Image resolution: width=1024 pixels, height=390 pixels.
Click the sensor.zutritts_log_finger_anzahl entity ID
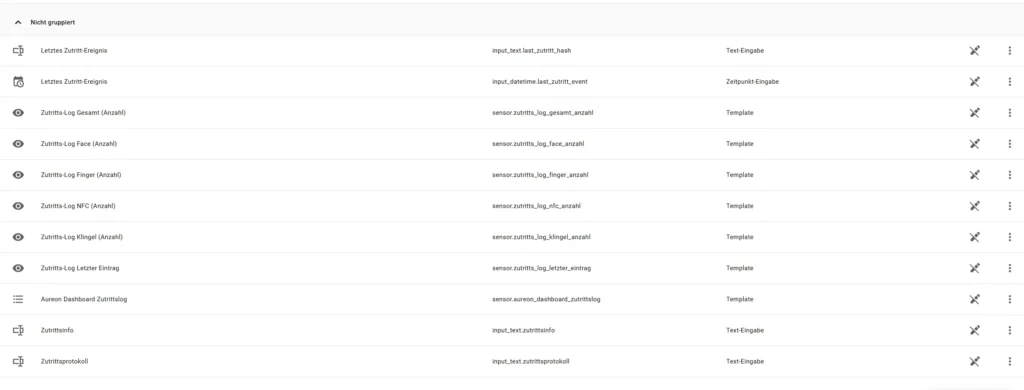tap(540, 174)
